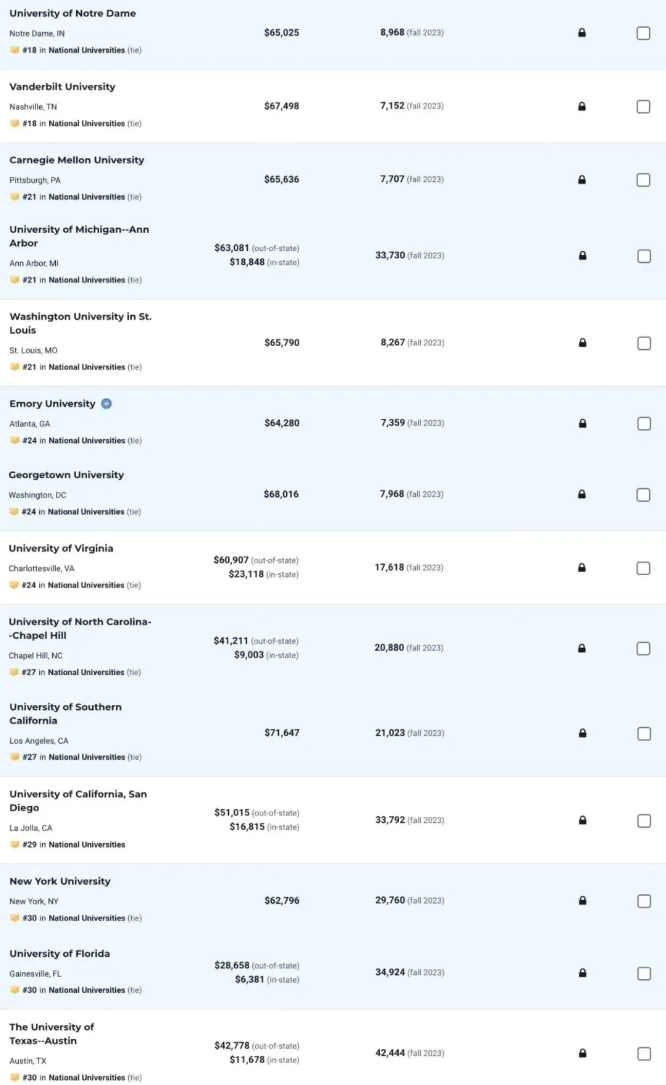Click the lock icon for University of Florida
This screenshot has height=1085, width=666.
pos(582,972)
